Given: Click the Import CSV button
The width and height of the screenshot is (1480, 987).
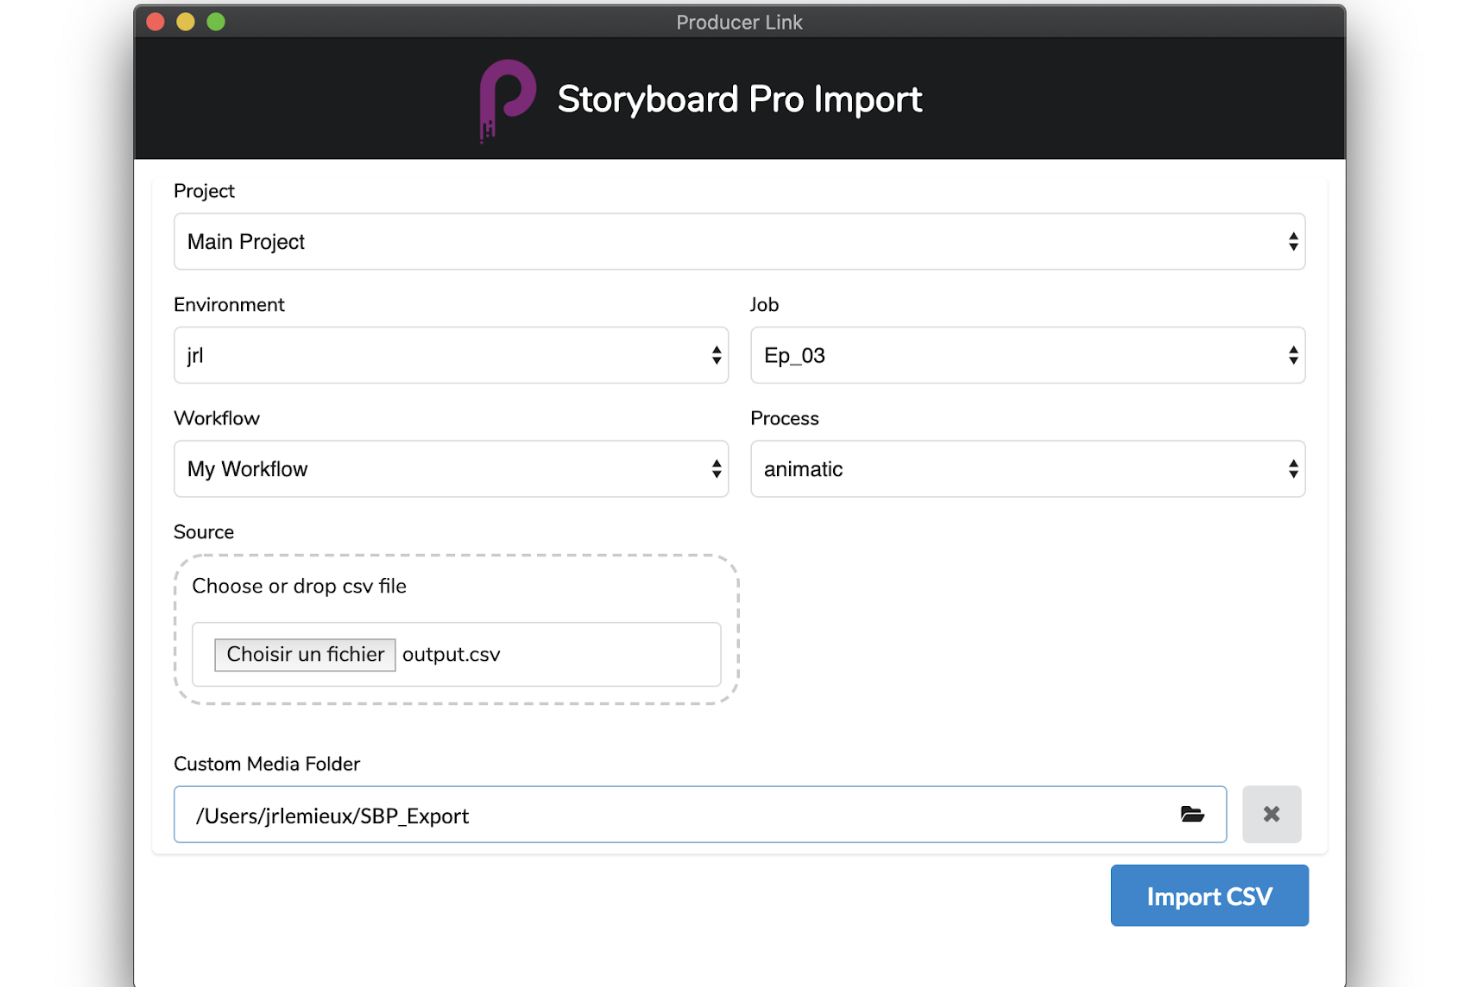Looking at the screenshot, I should (1209, 896).
